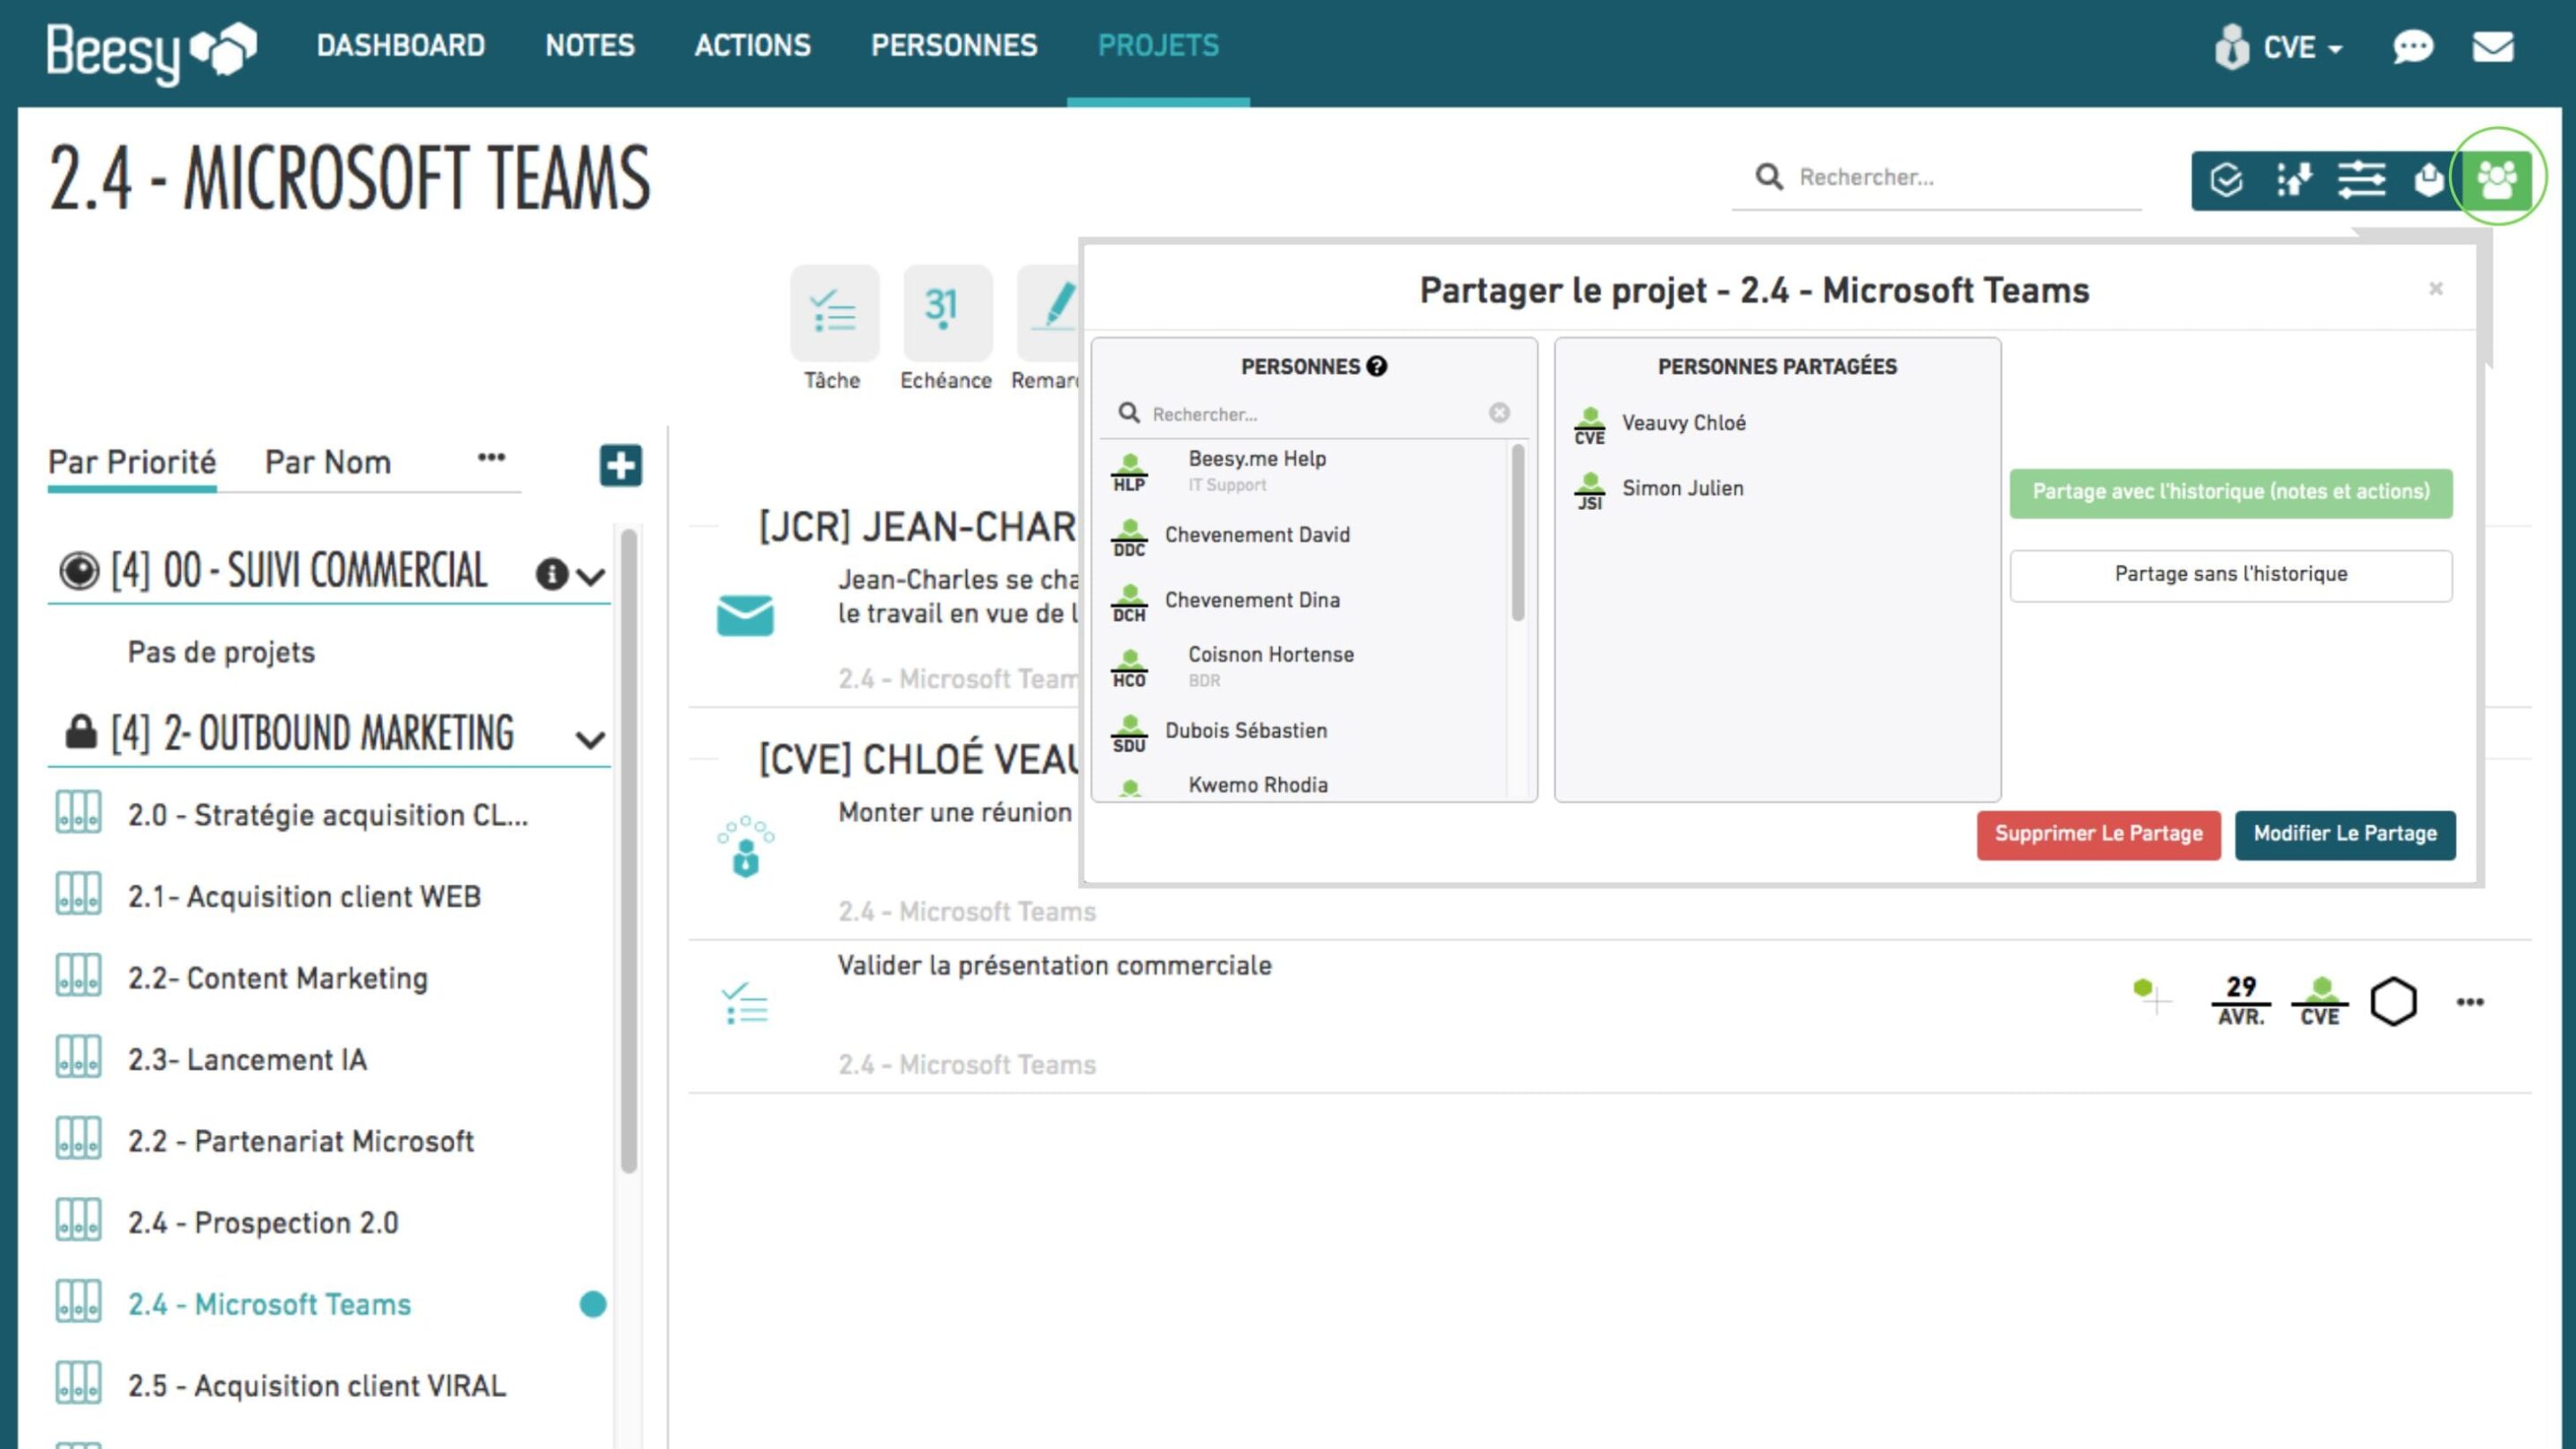Screen dimensions: 2576x1449
Task: Open the Notes menu
Action: point(590,46)
